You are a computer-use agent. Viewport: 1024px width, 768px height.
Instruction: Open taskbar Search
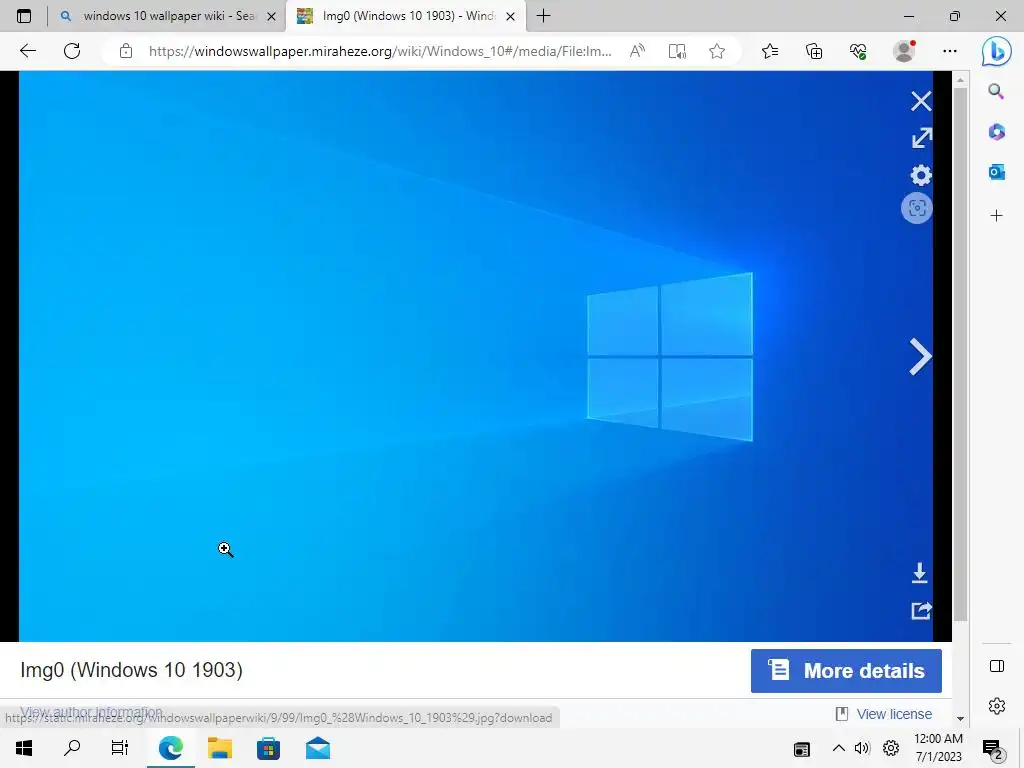pos(72,748)
